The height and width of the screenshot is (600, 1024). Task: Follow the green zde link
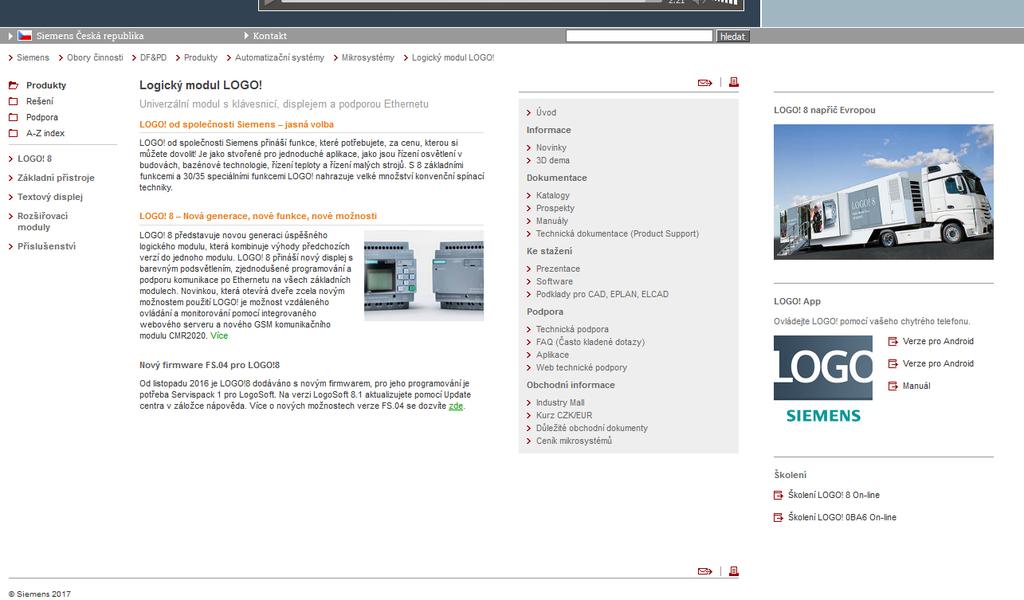tap(456, 405)
